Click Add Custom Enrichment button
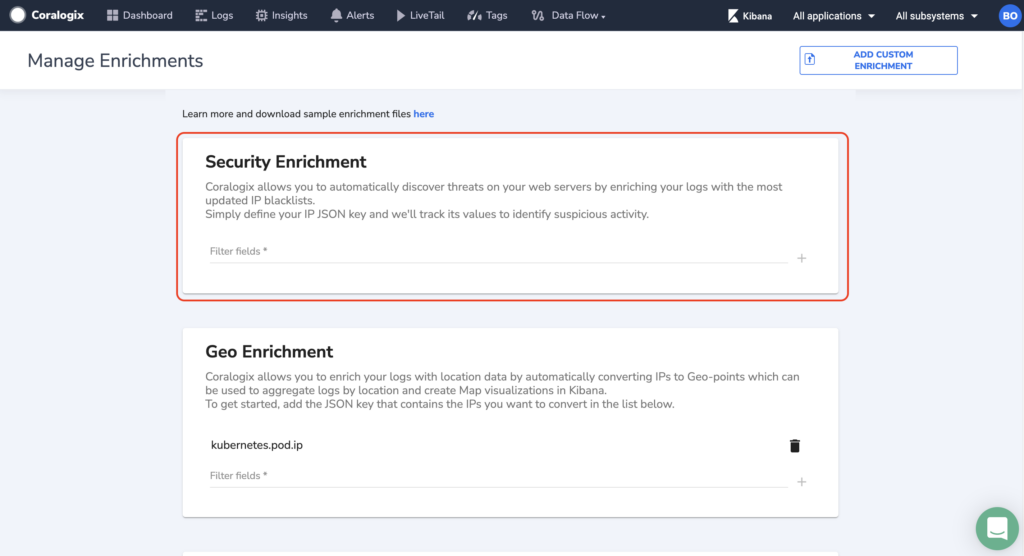 pyautogui.click(x=878, y=60)
